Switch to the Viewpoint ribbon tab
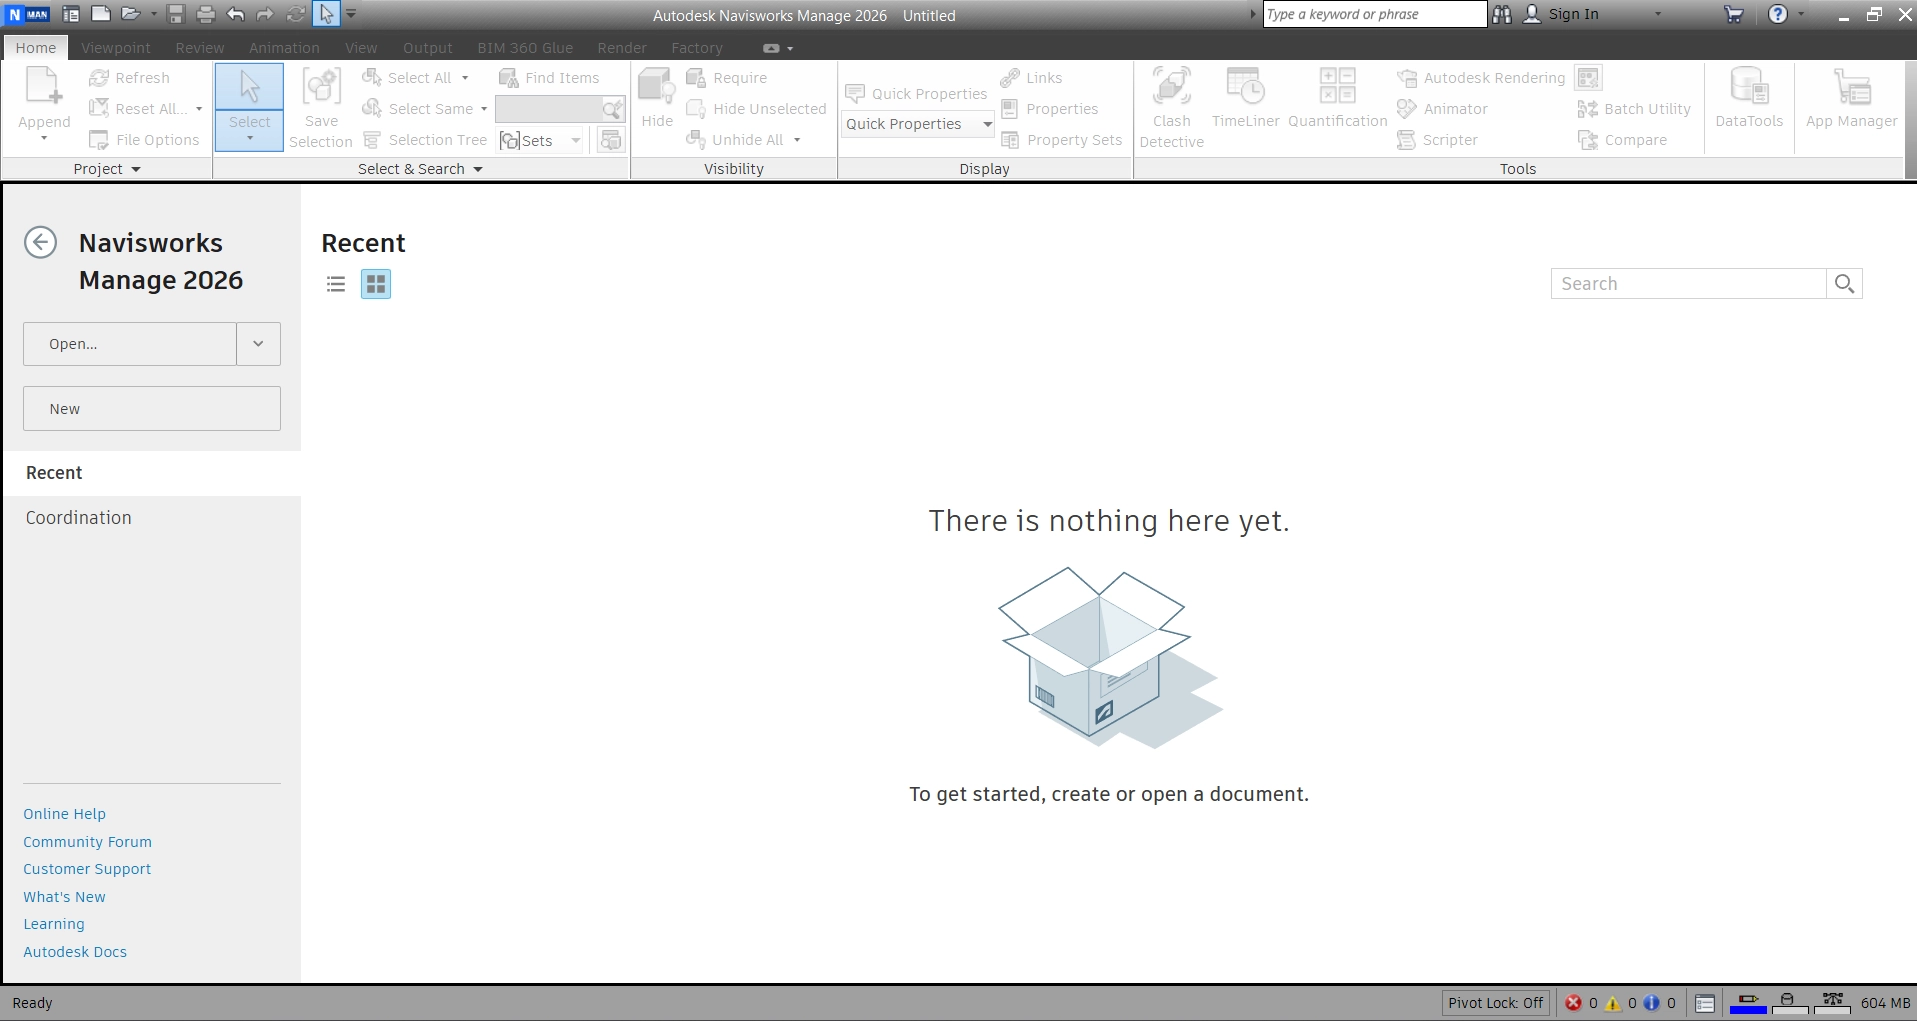The width and height of the screenshot is (1917, 1021). click(x=116, y=48)
